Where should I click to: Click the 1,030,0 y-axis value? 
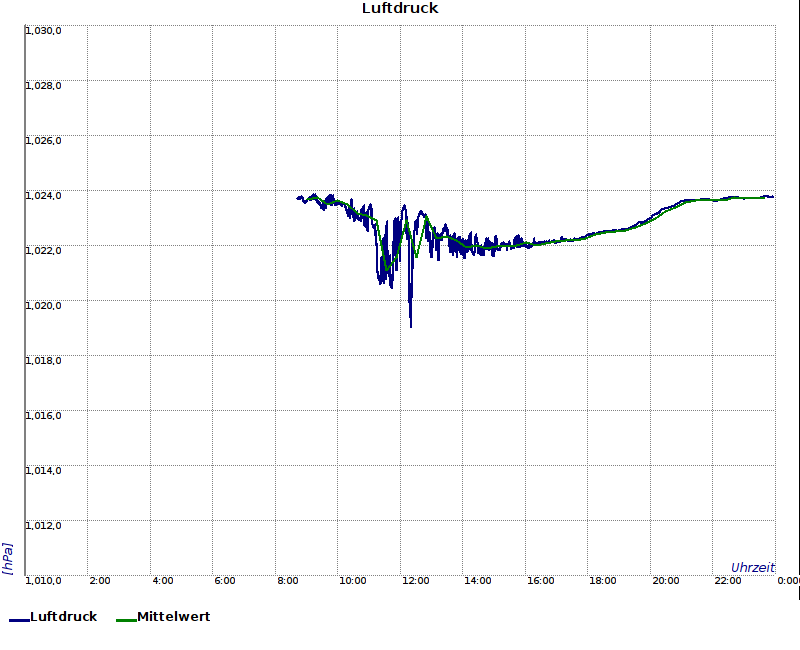tap(43, 31)
